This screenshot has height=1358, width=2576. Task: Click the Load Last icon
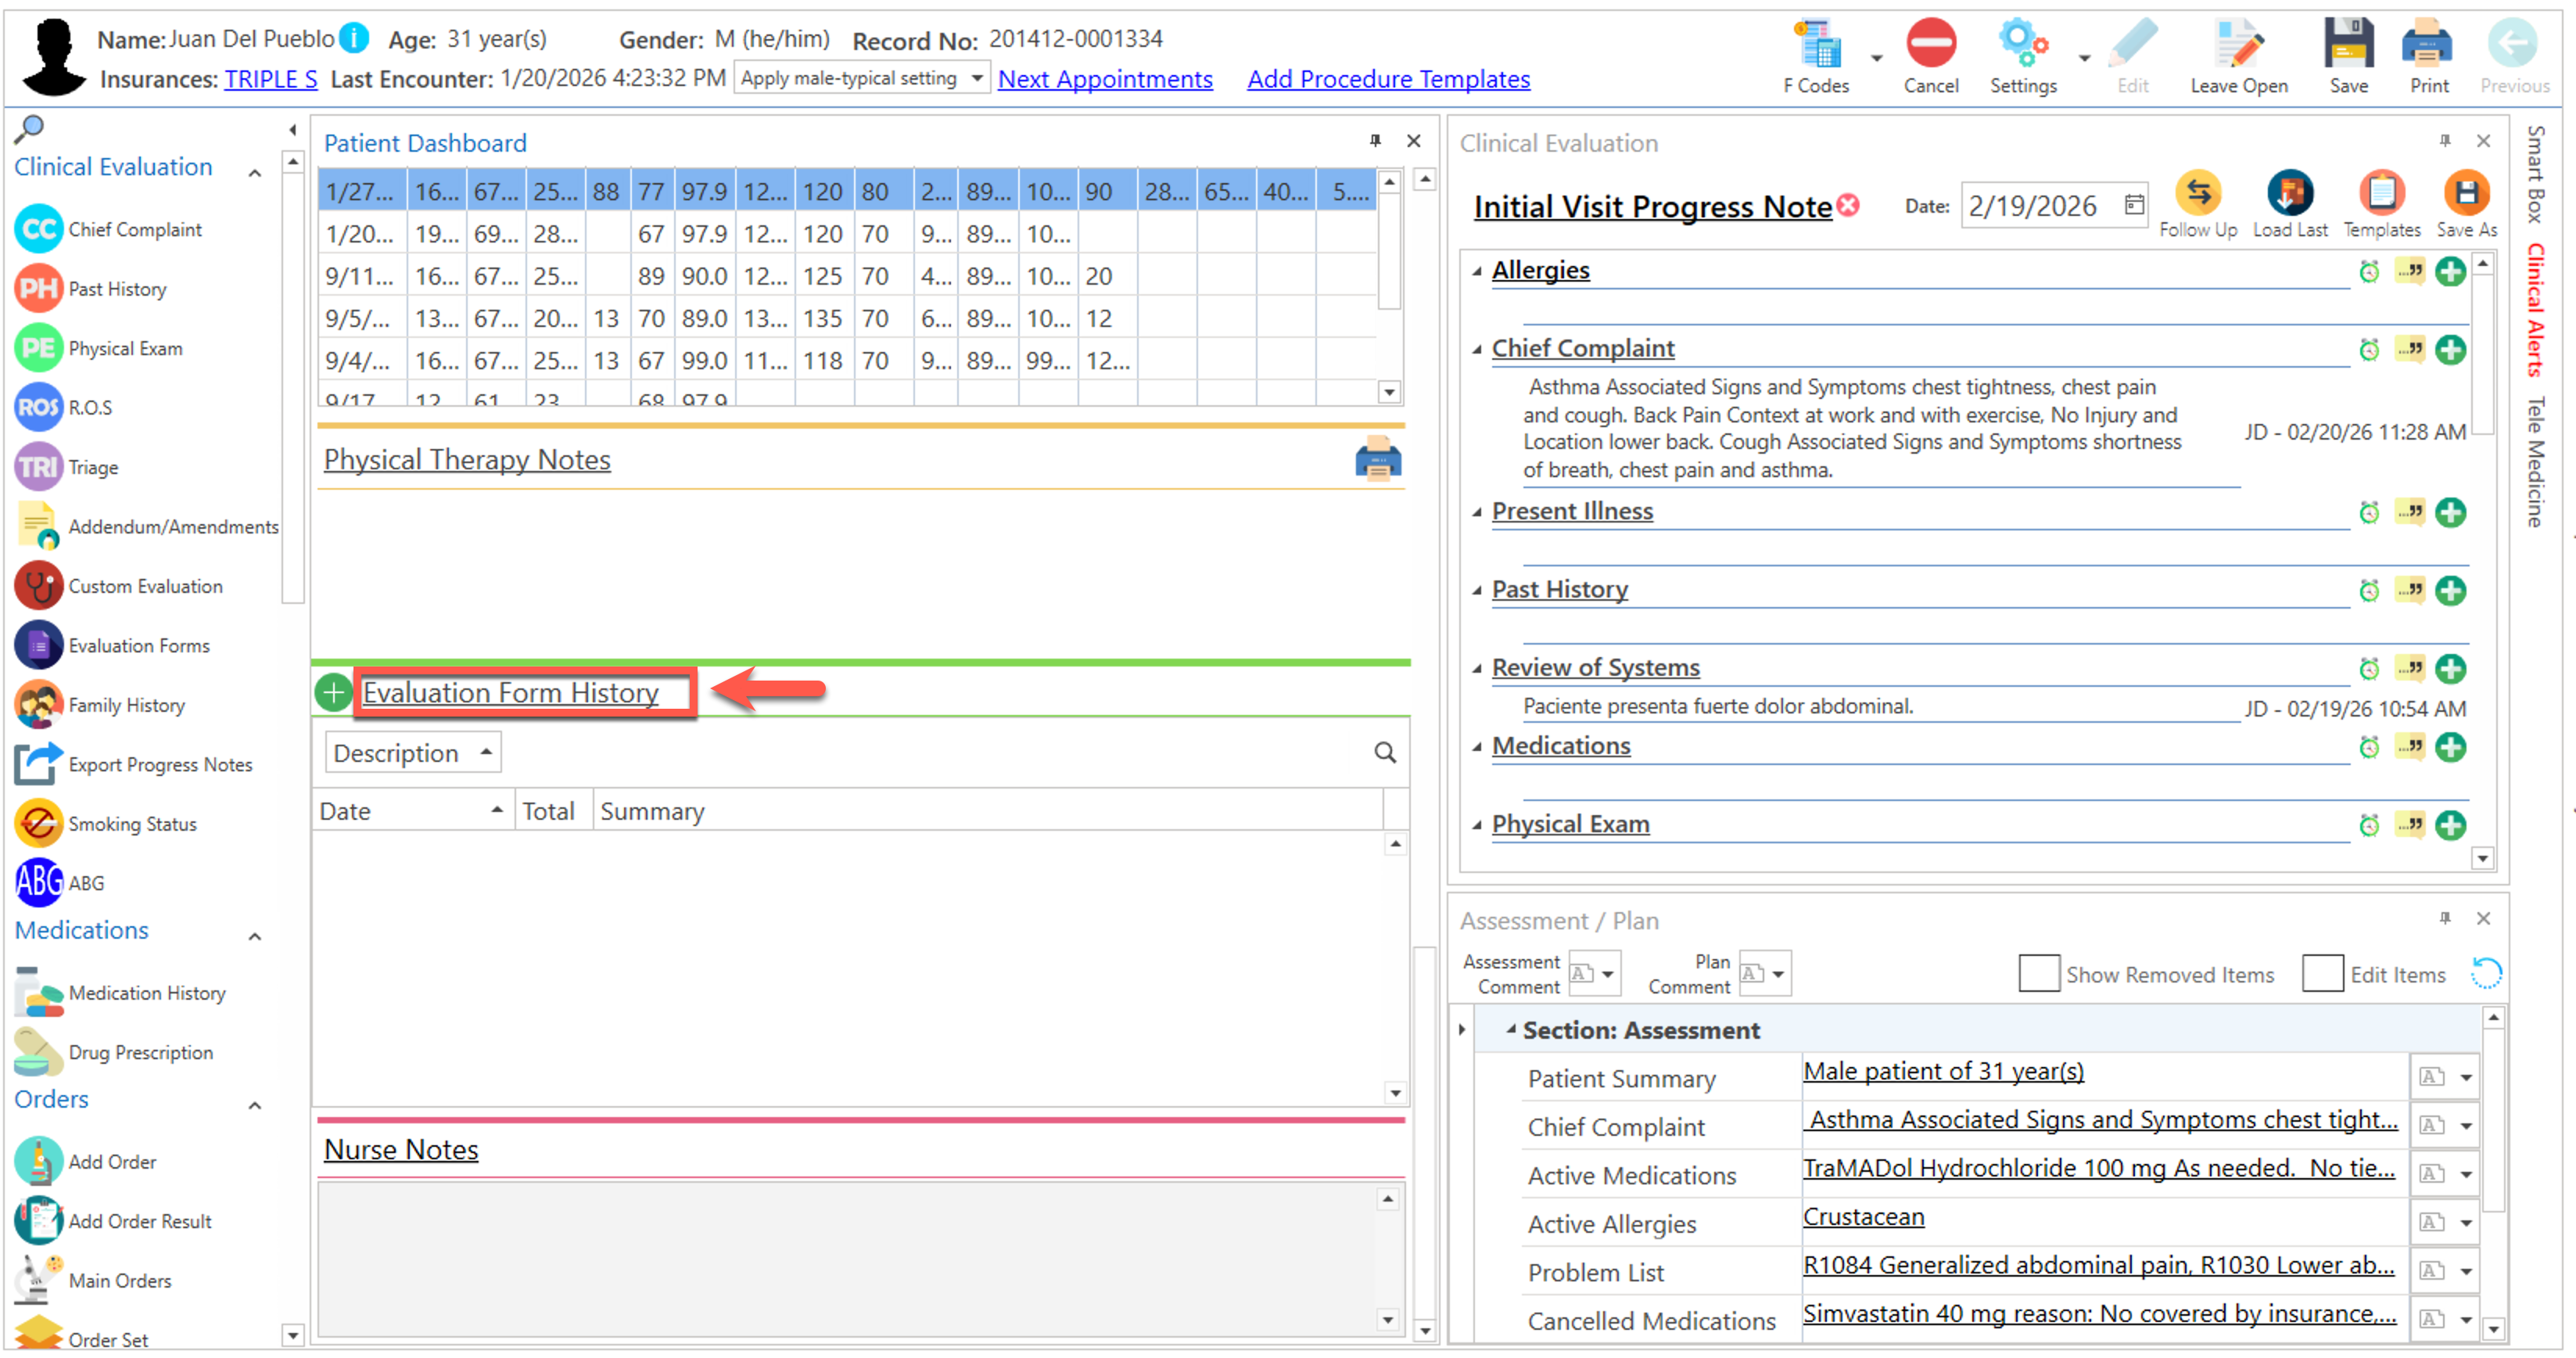click(2289, 195)
